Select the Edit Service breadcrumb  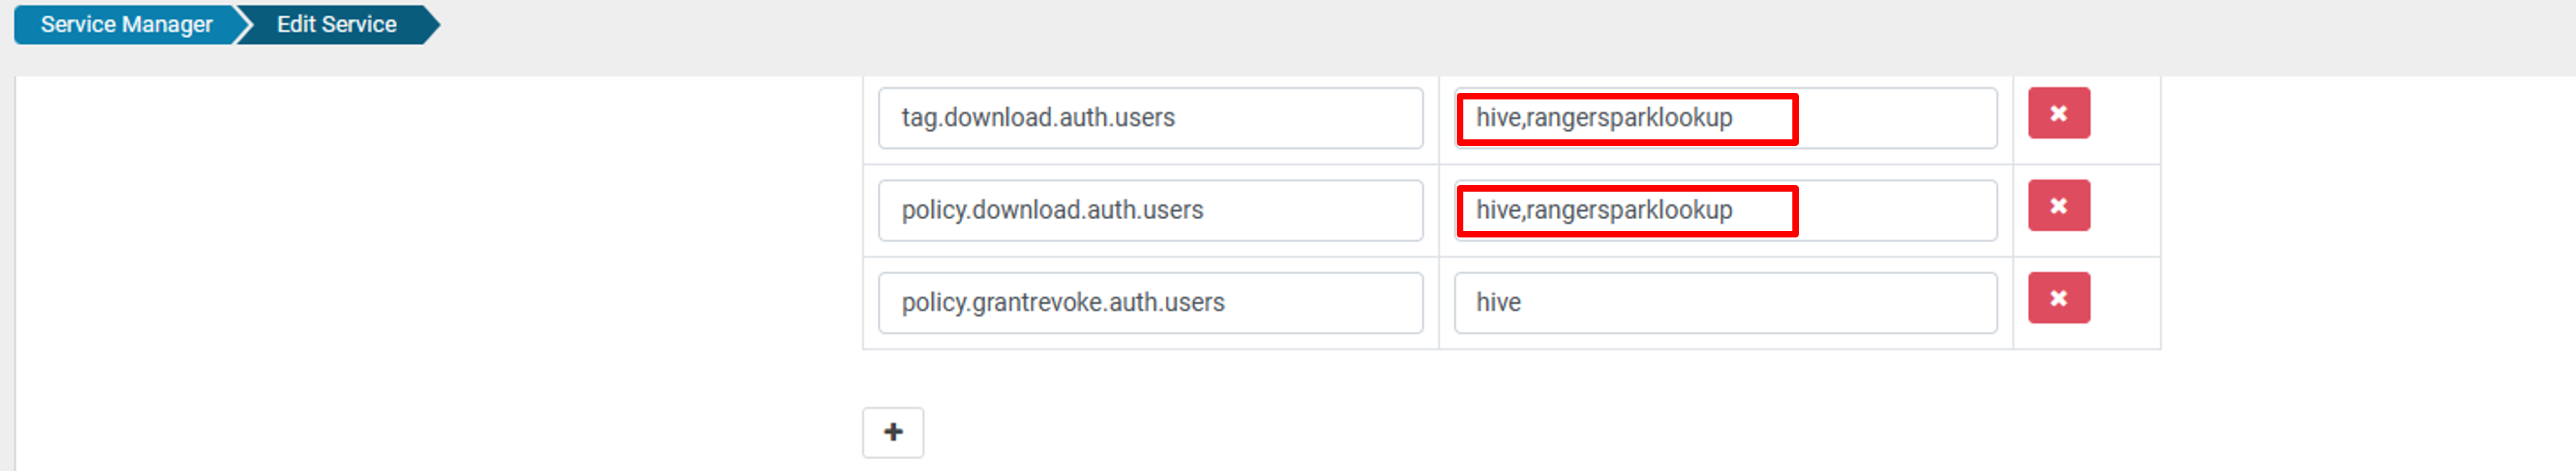336,24
